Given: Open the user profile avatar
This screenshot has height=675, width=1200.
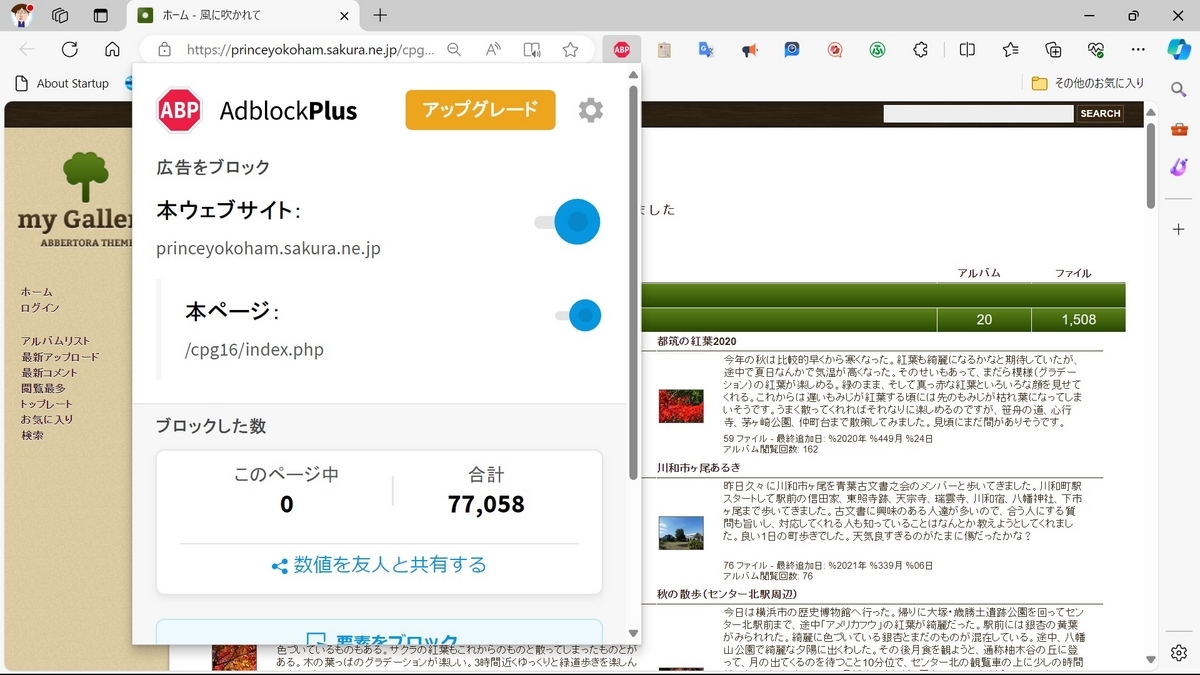Looking at the screenshot, I should point(21,15).
